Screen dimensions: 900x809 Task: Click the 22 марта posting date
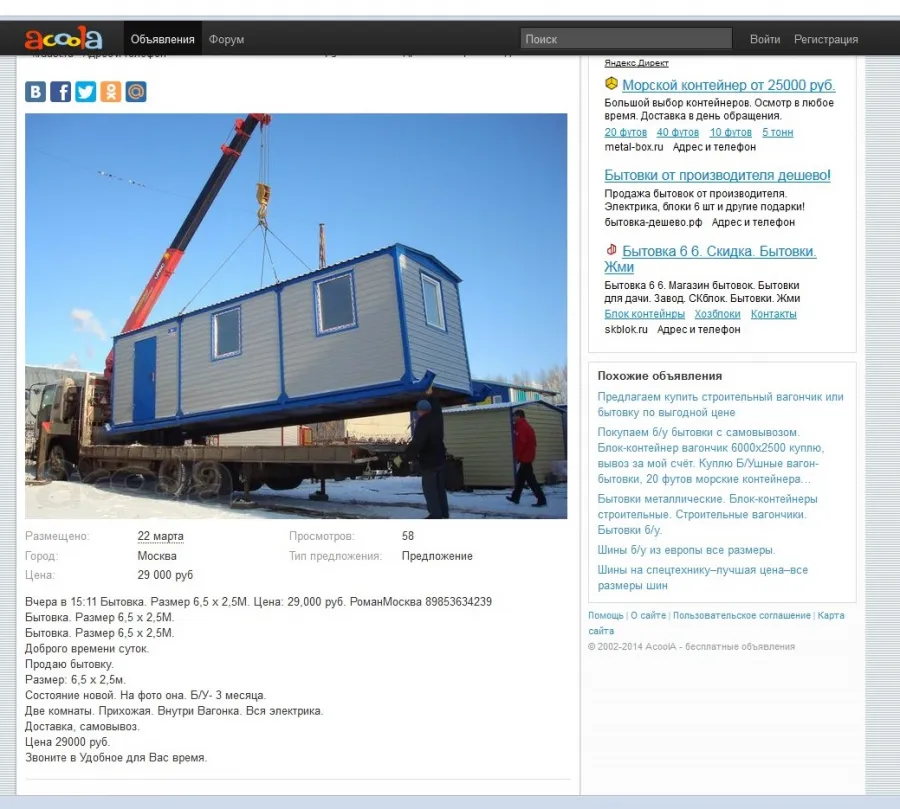pyautogui.click(x=160, y=536)
